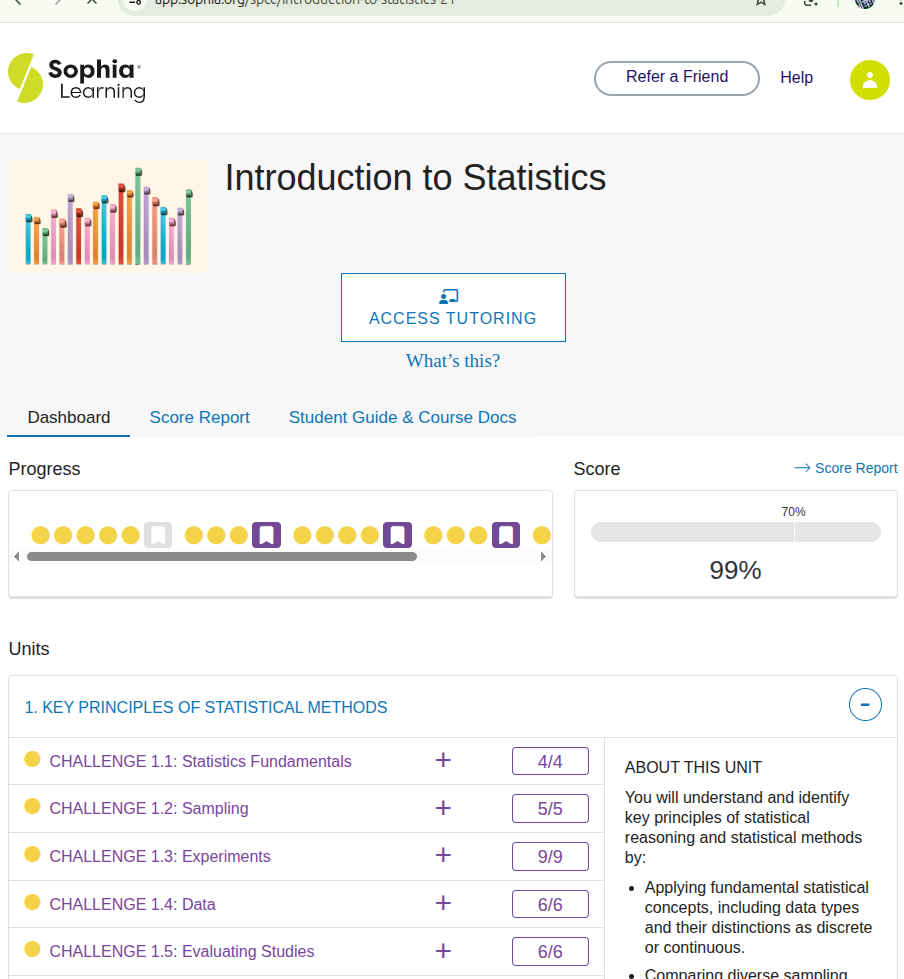904x979 pixels.
Task: Click the 4/4 score box for Challenge 1.1
Action: (x=550, y=761)
